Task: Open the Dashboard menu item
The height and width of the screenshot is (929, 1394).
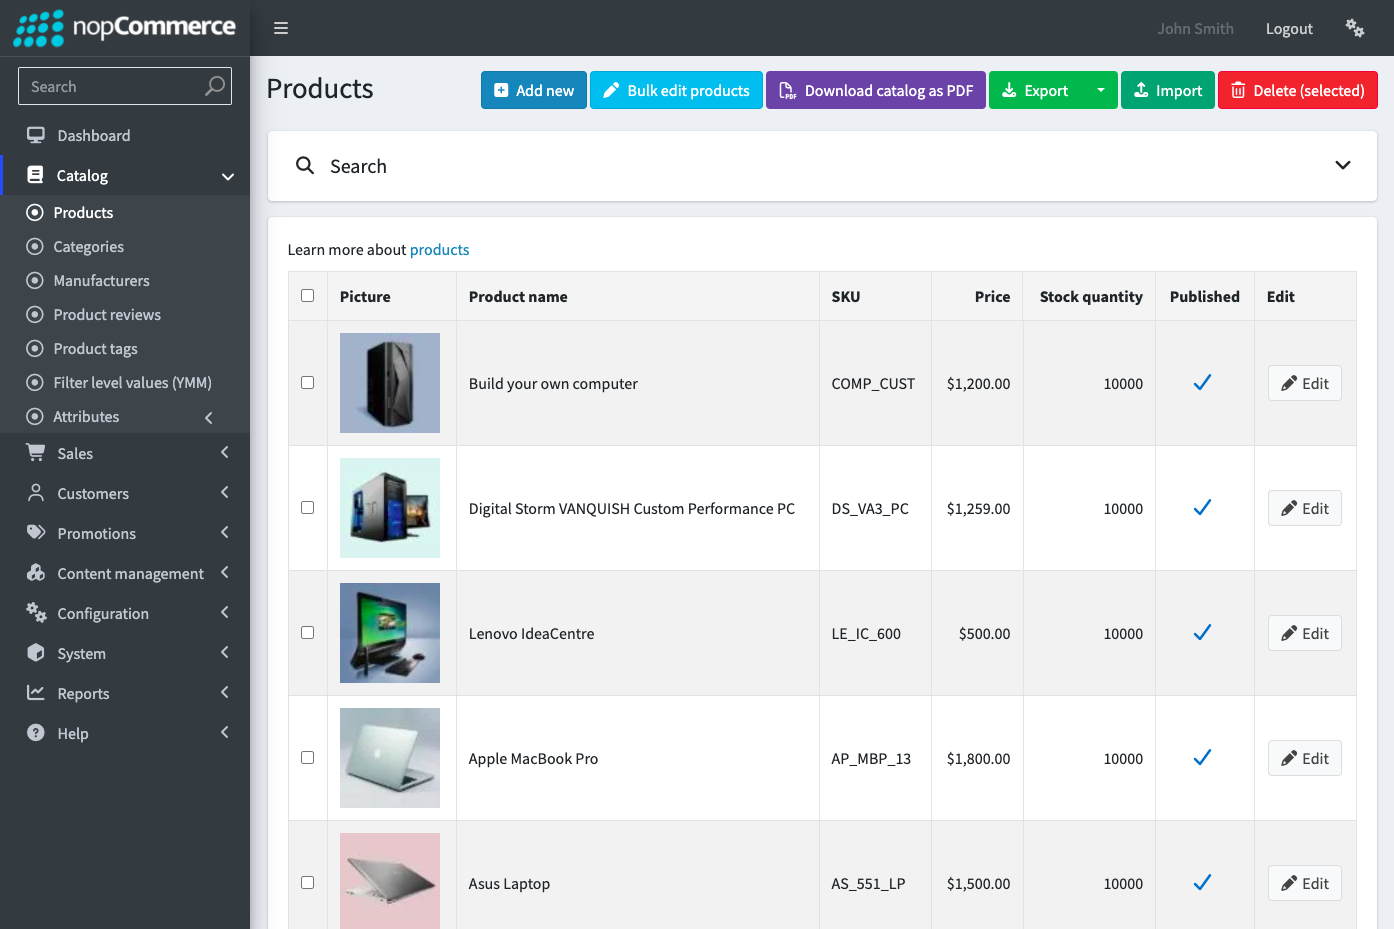Action: 125,135
